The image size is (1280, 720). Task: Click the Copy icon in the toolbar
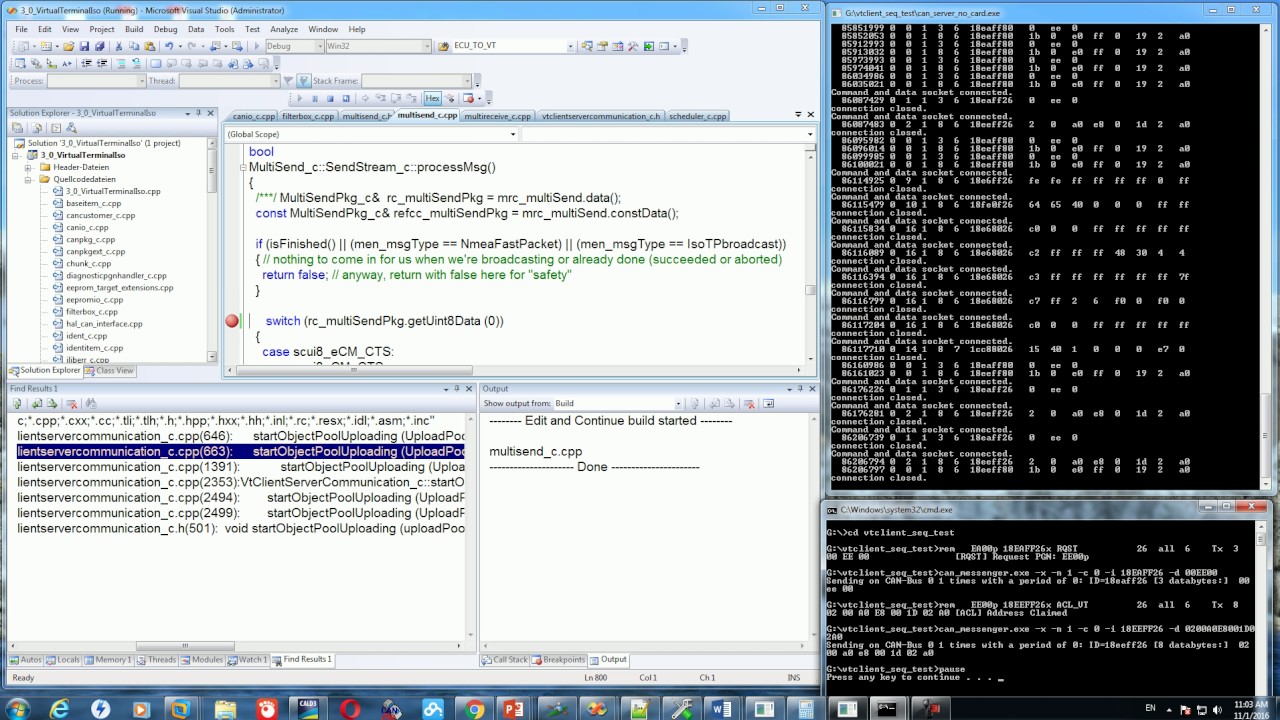(x=134, y=46)
